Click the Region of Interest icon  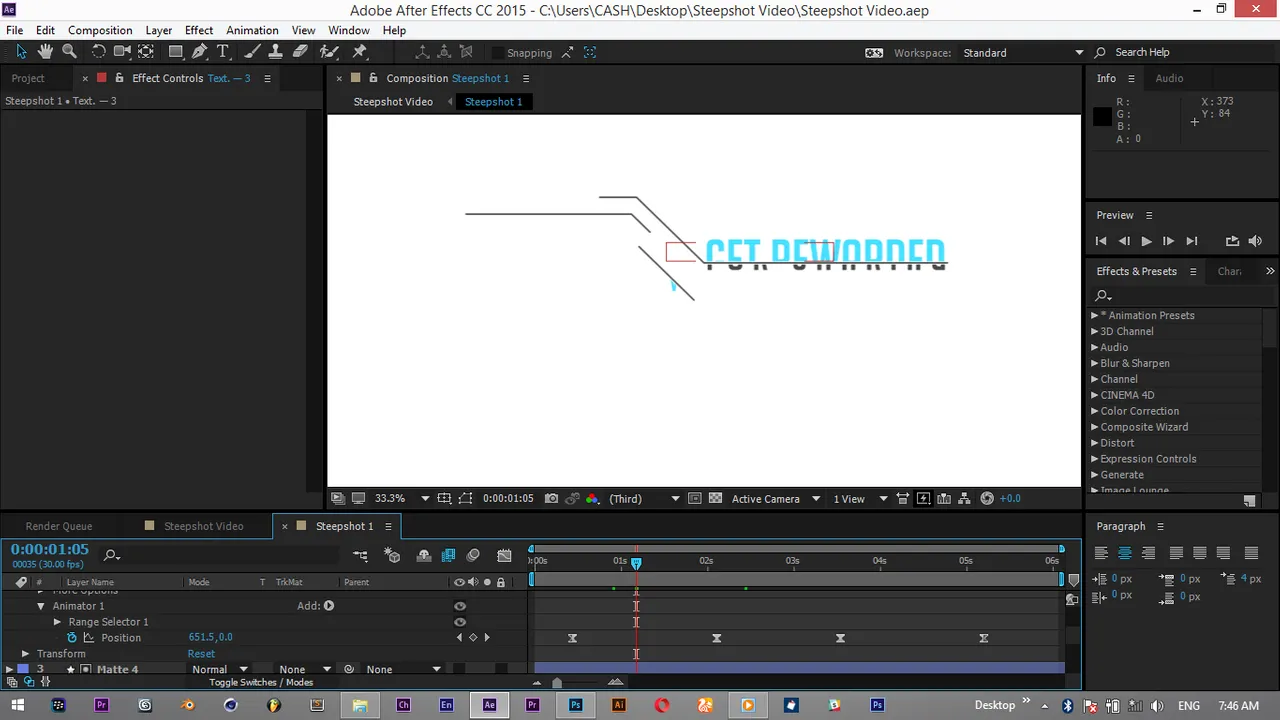[695, 498]
